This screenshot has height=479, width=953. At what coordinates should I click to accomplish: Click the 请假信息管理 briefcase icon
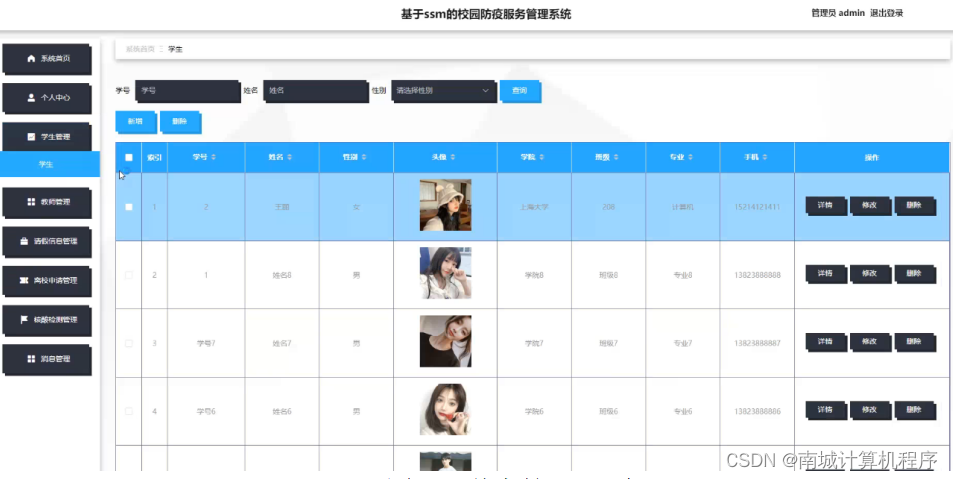(24, 241)
